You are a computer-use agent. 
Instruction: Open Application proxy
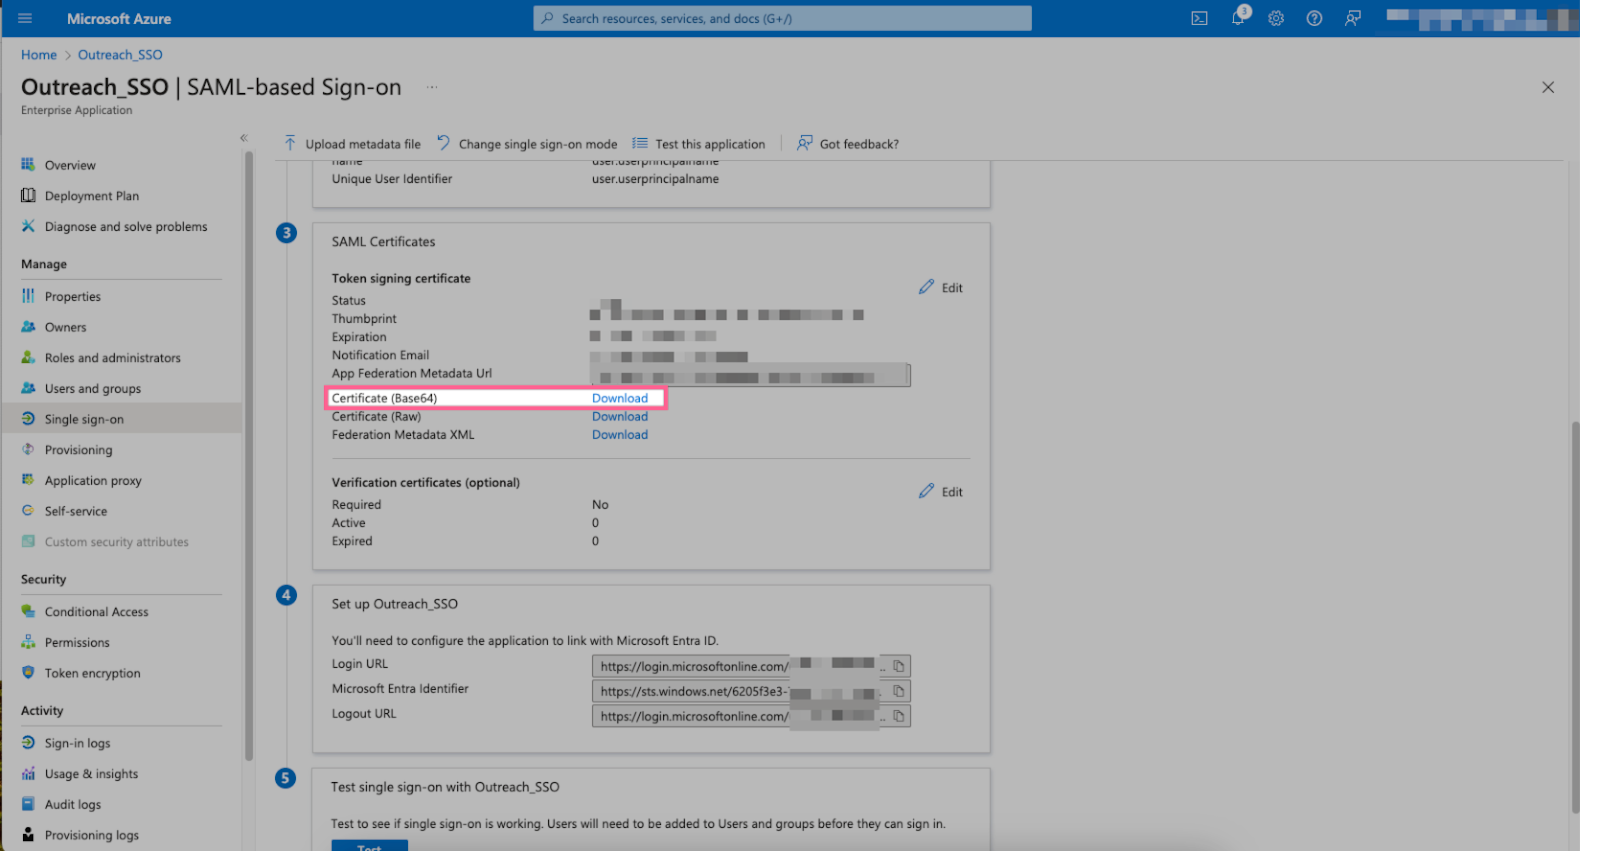93,481
